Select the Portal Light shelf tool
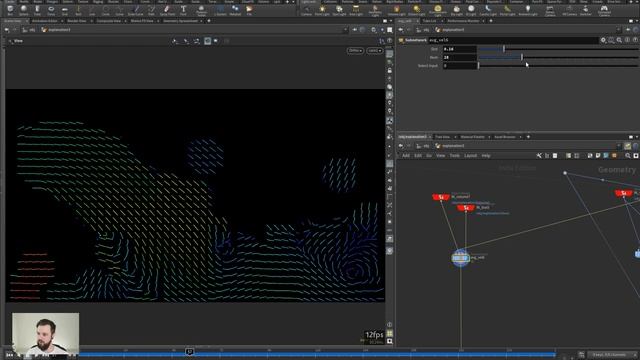The height and width of the screenshot is (360, 640). pos(507,10)
